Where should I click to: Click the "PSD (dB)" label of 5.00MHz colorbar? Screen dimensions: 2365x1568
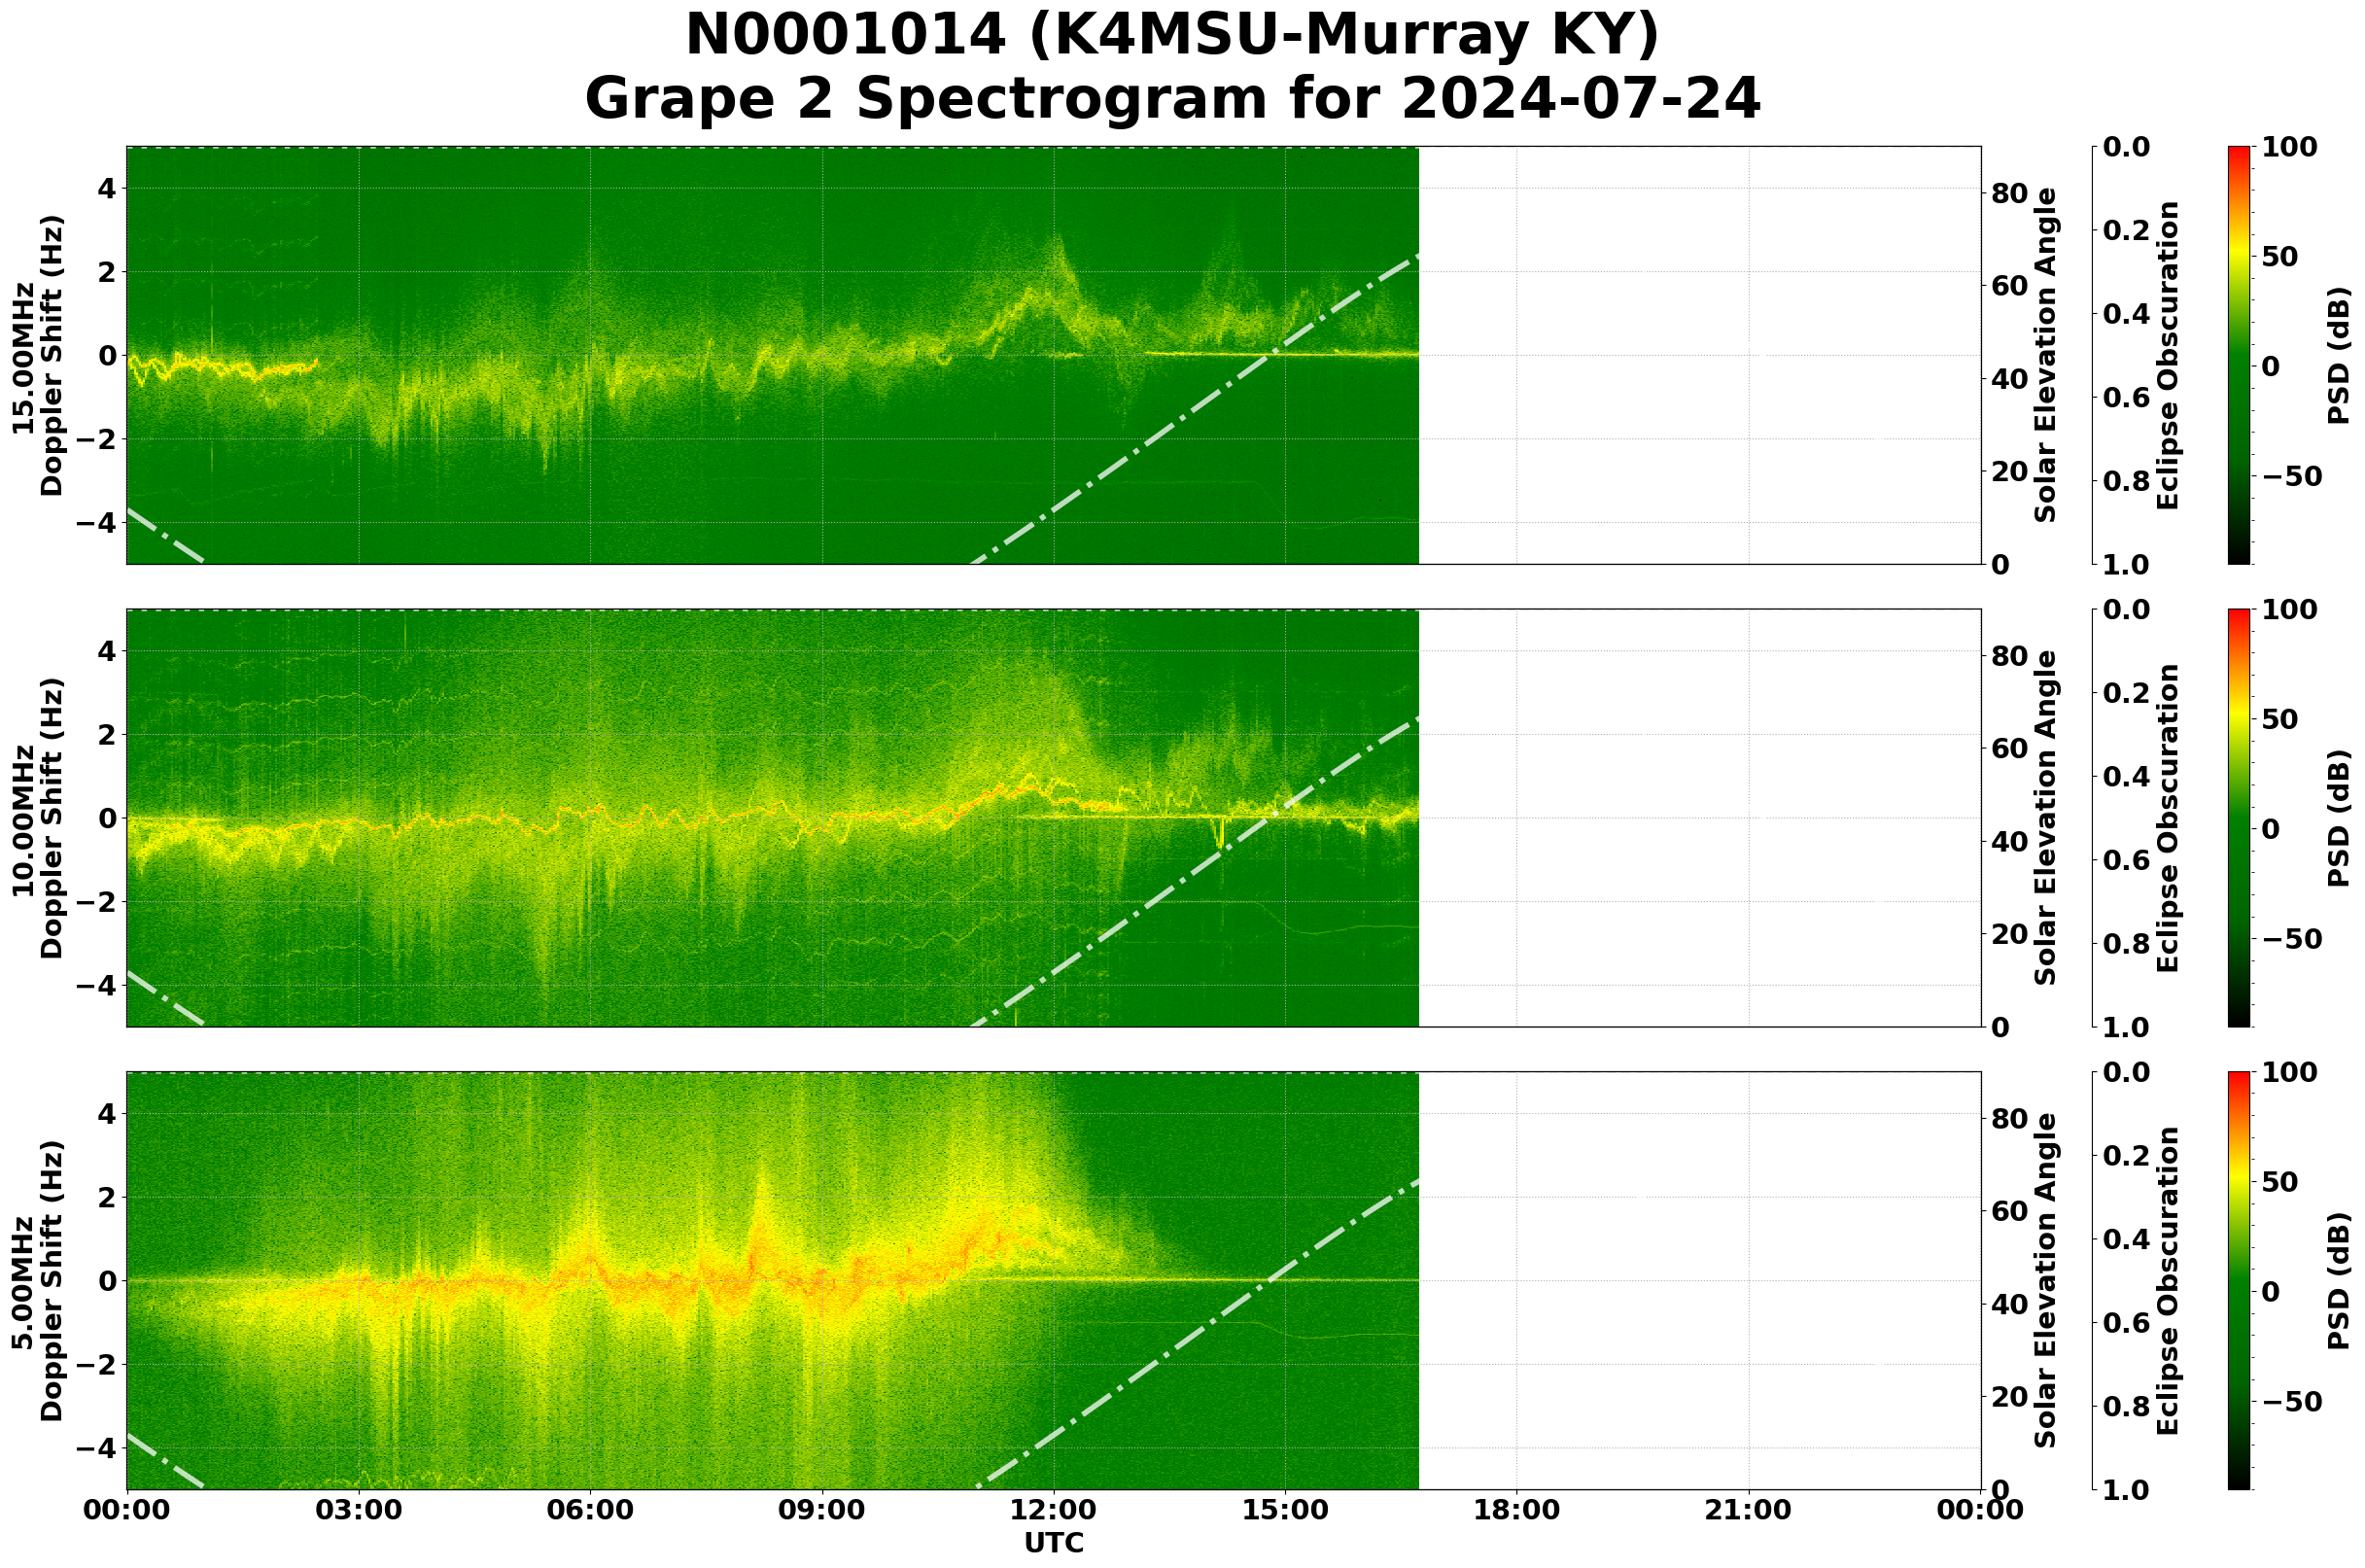coord(2338,1281)
